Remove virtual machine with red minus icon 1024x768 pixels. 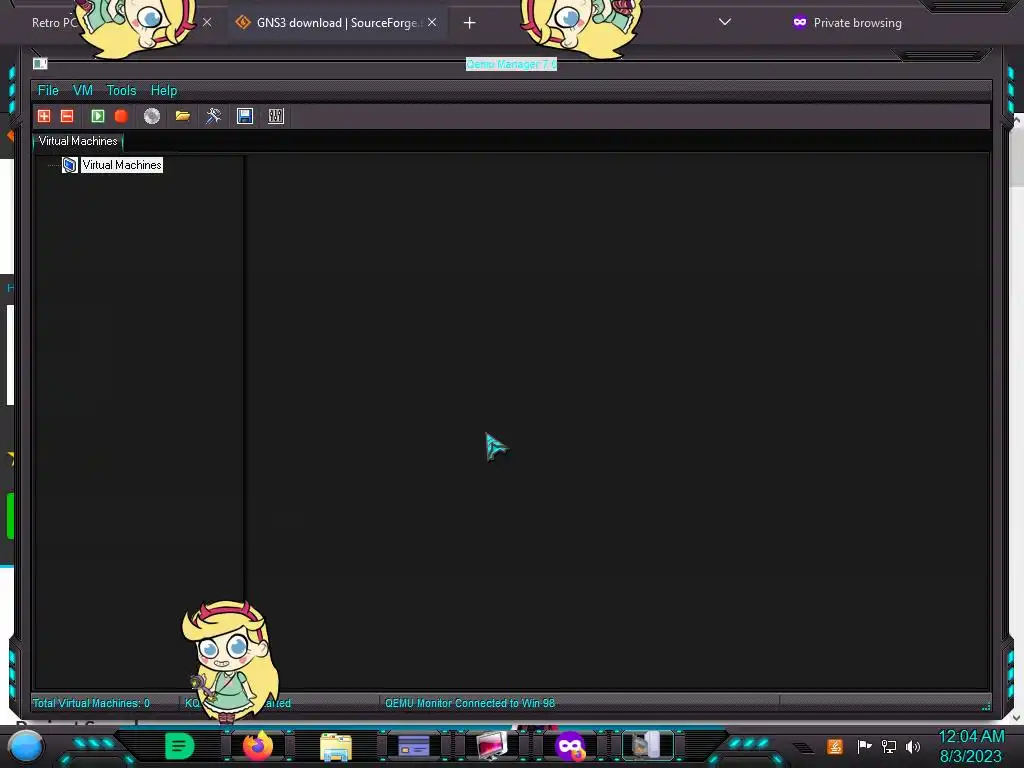(67, 116)
